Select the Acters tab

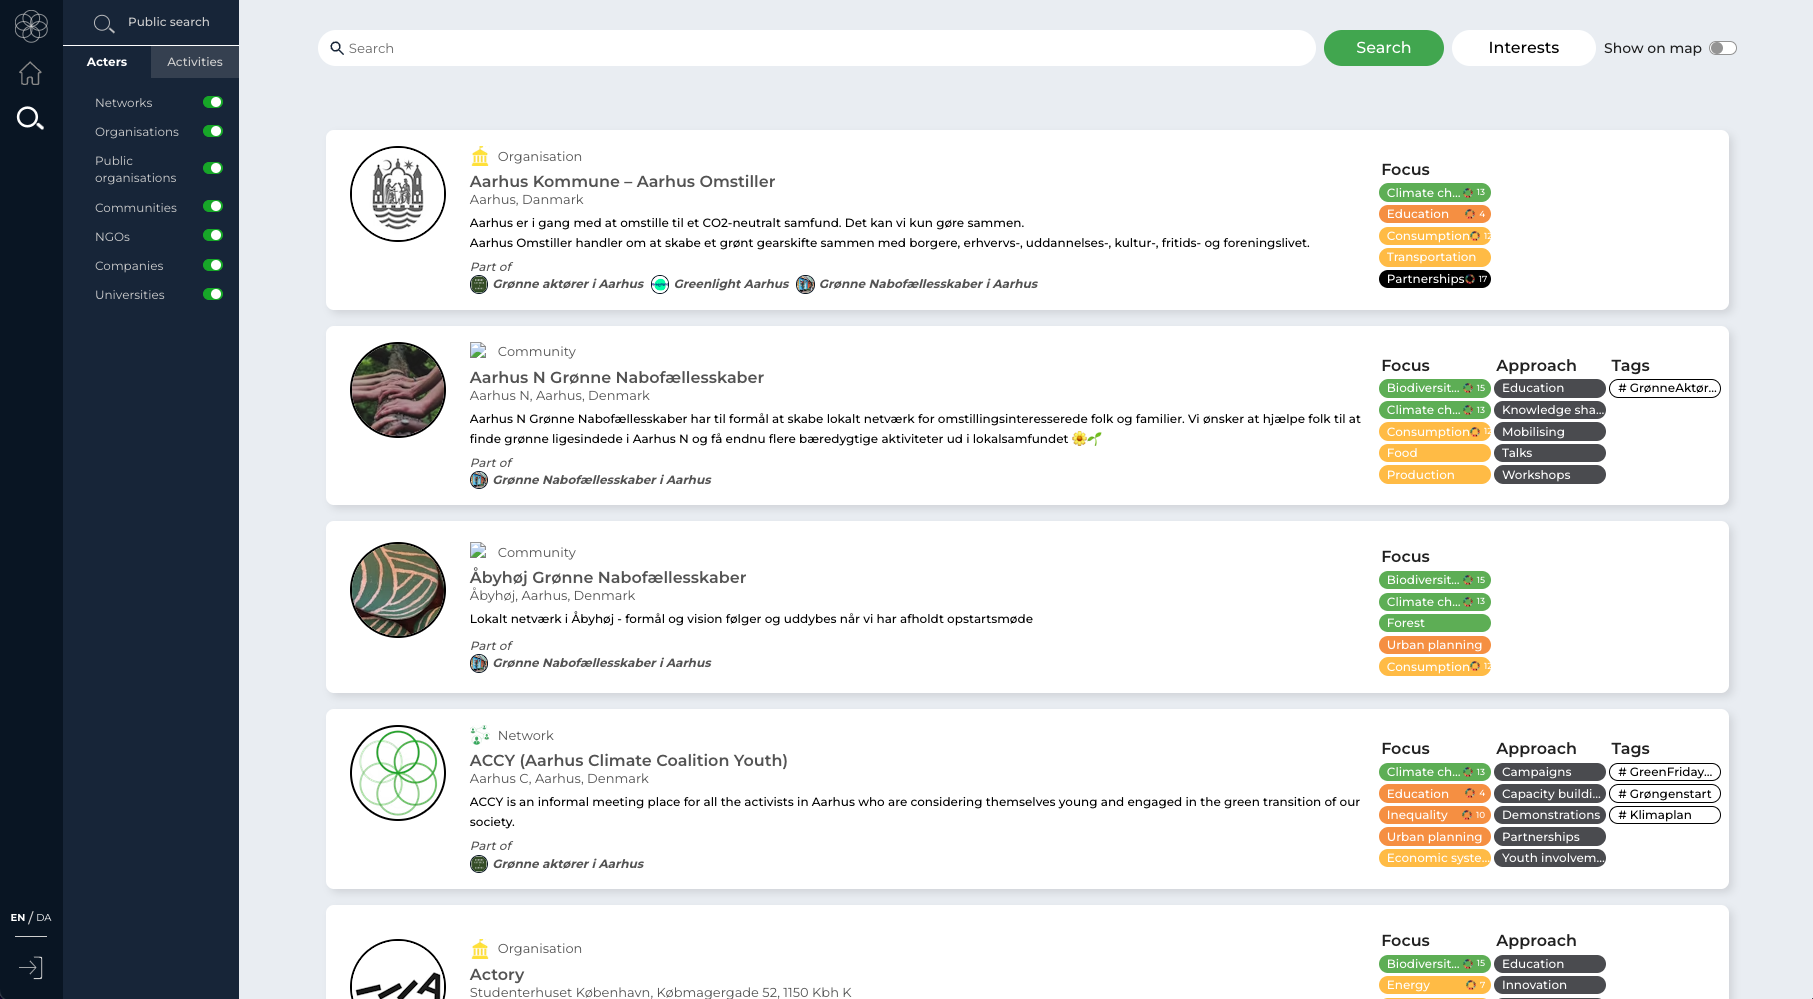pos(107,62)
